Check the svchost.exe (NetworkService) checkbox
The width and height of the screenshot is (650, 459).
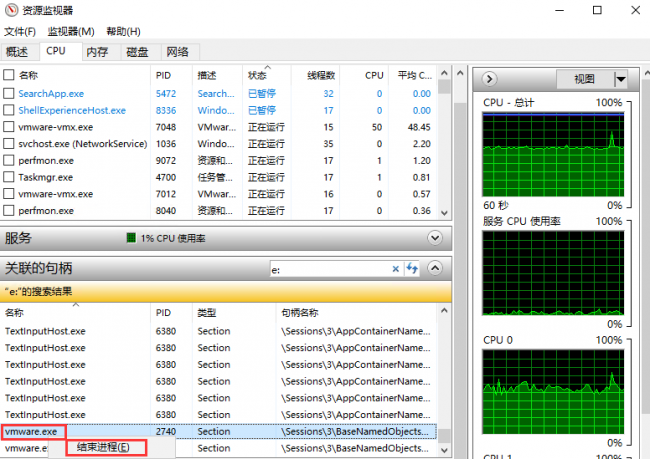pos(9,143)
